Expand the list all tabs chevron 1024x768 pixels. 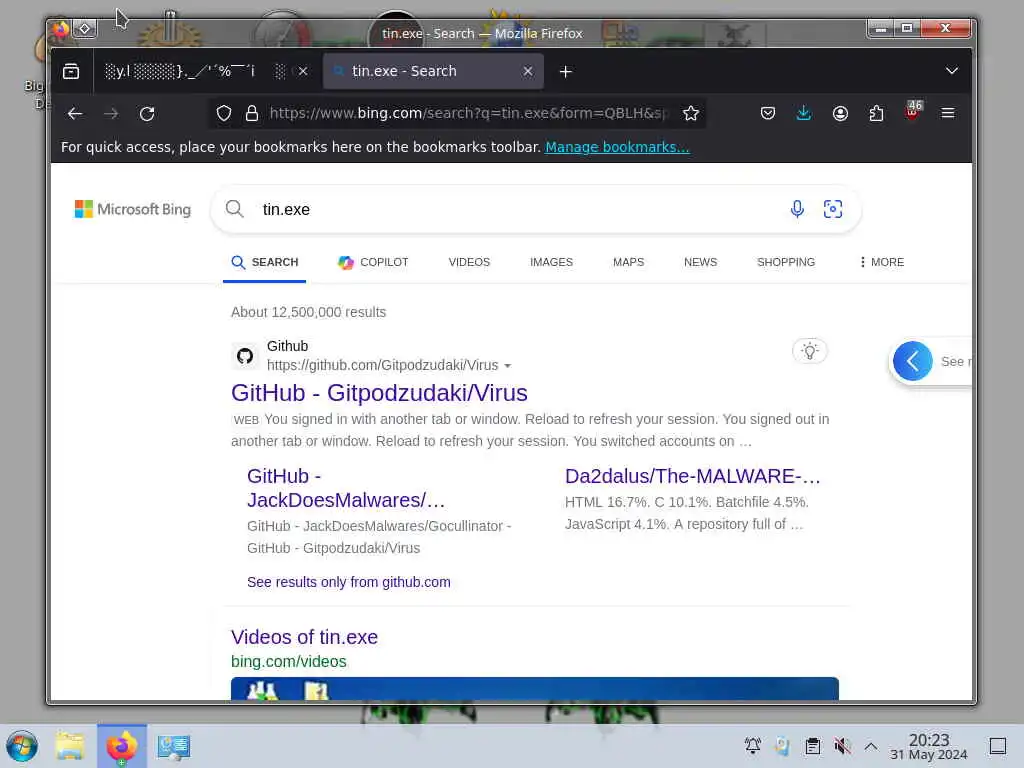(952, 71)
